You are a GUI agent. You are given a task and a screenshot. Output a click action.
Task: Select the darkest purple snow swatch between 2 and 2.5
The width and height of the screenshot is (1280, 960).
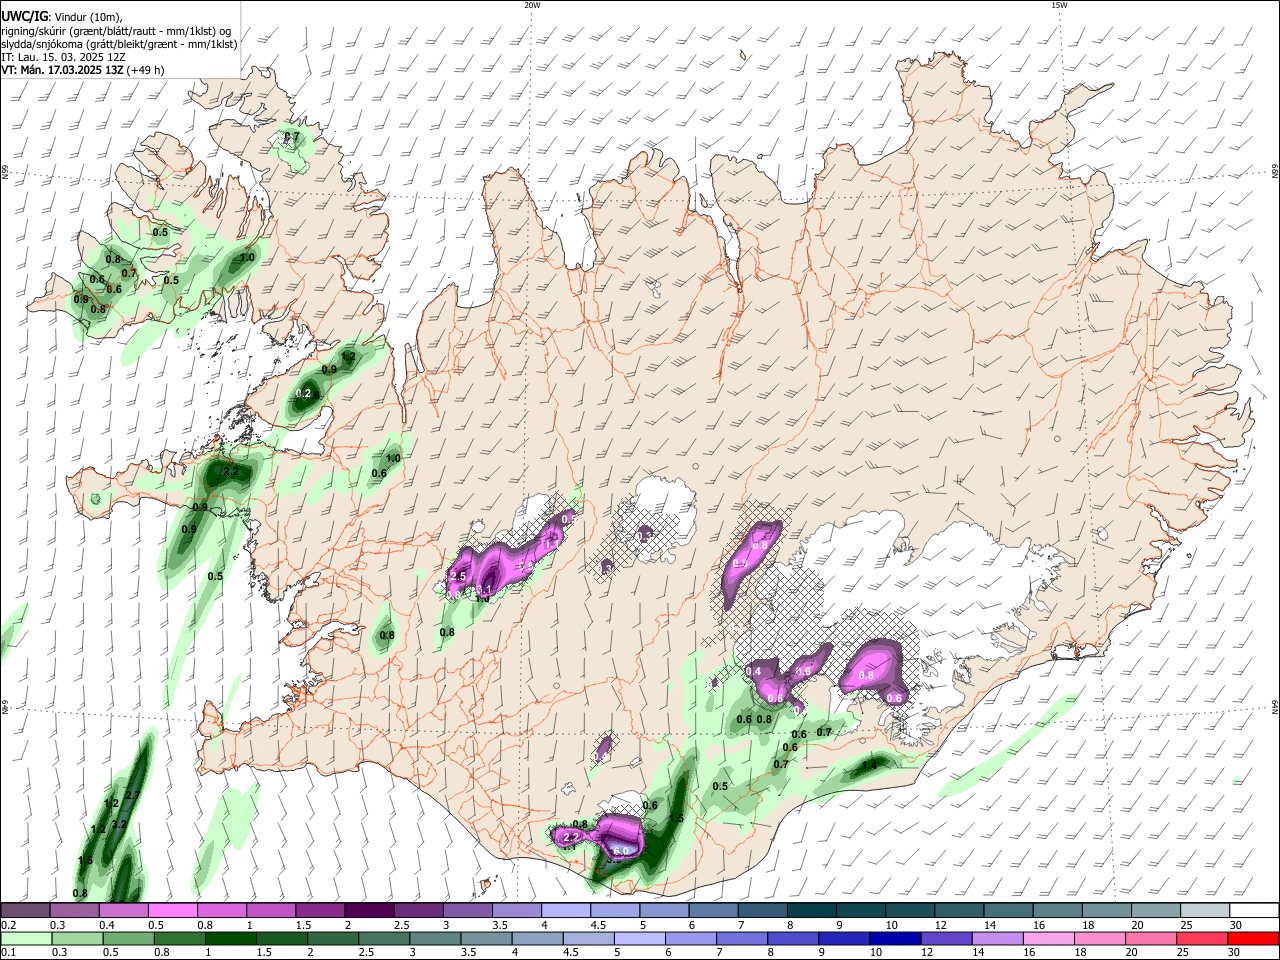(x=368, y=911)
